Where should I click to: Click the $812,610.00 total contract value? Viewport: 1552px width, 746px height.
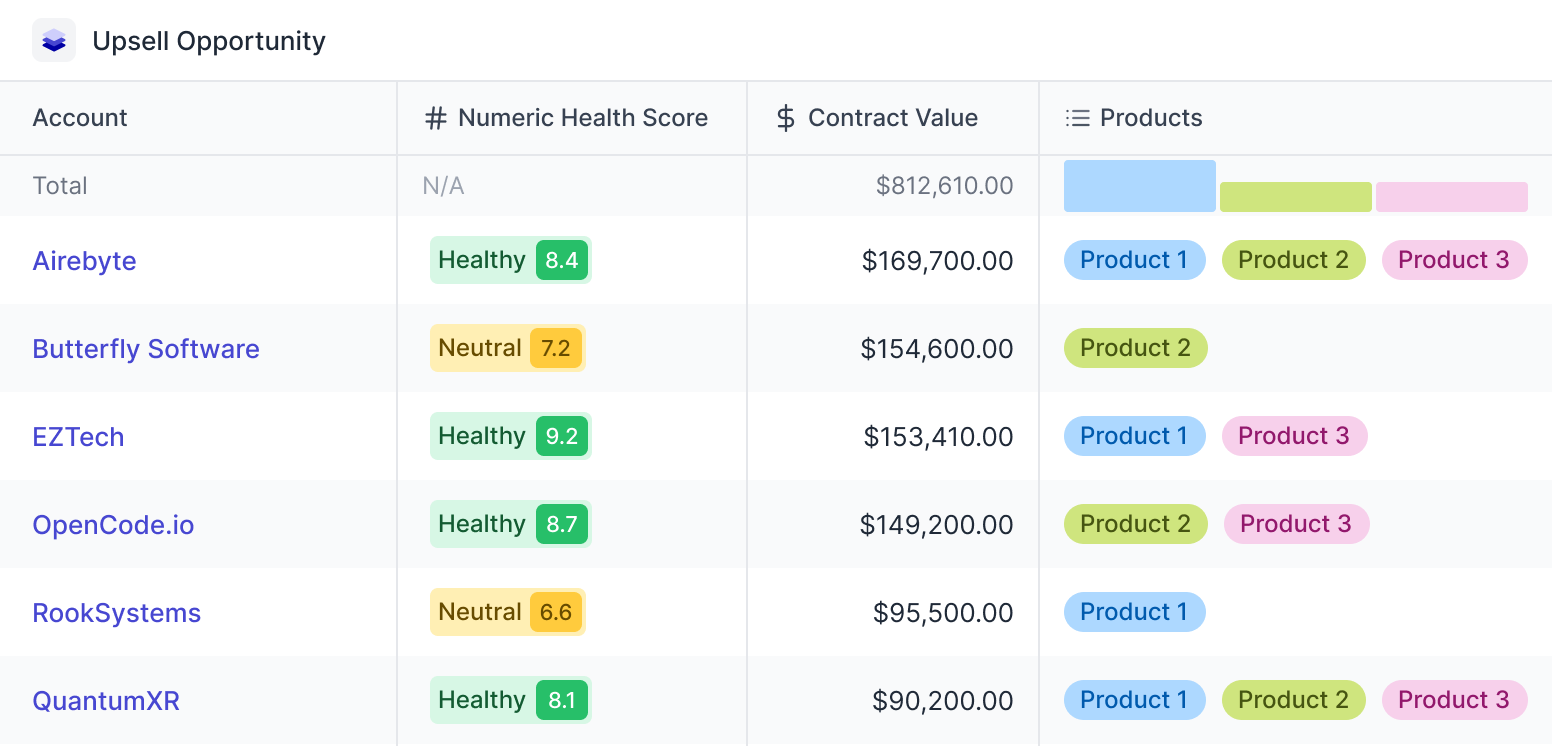pyautogui.click(x=944, y=186)
